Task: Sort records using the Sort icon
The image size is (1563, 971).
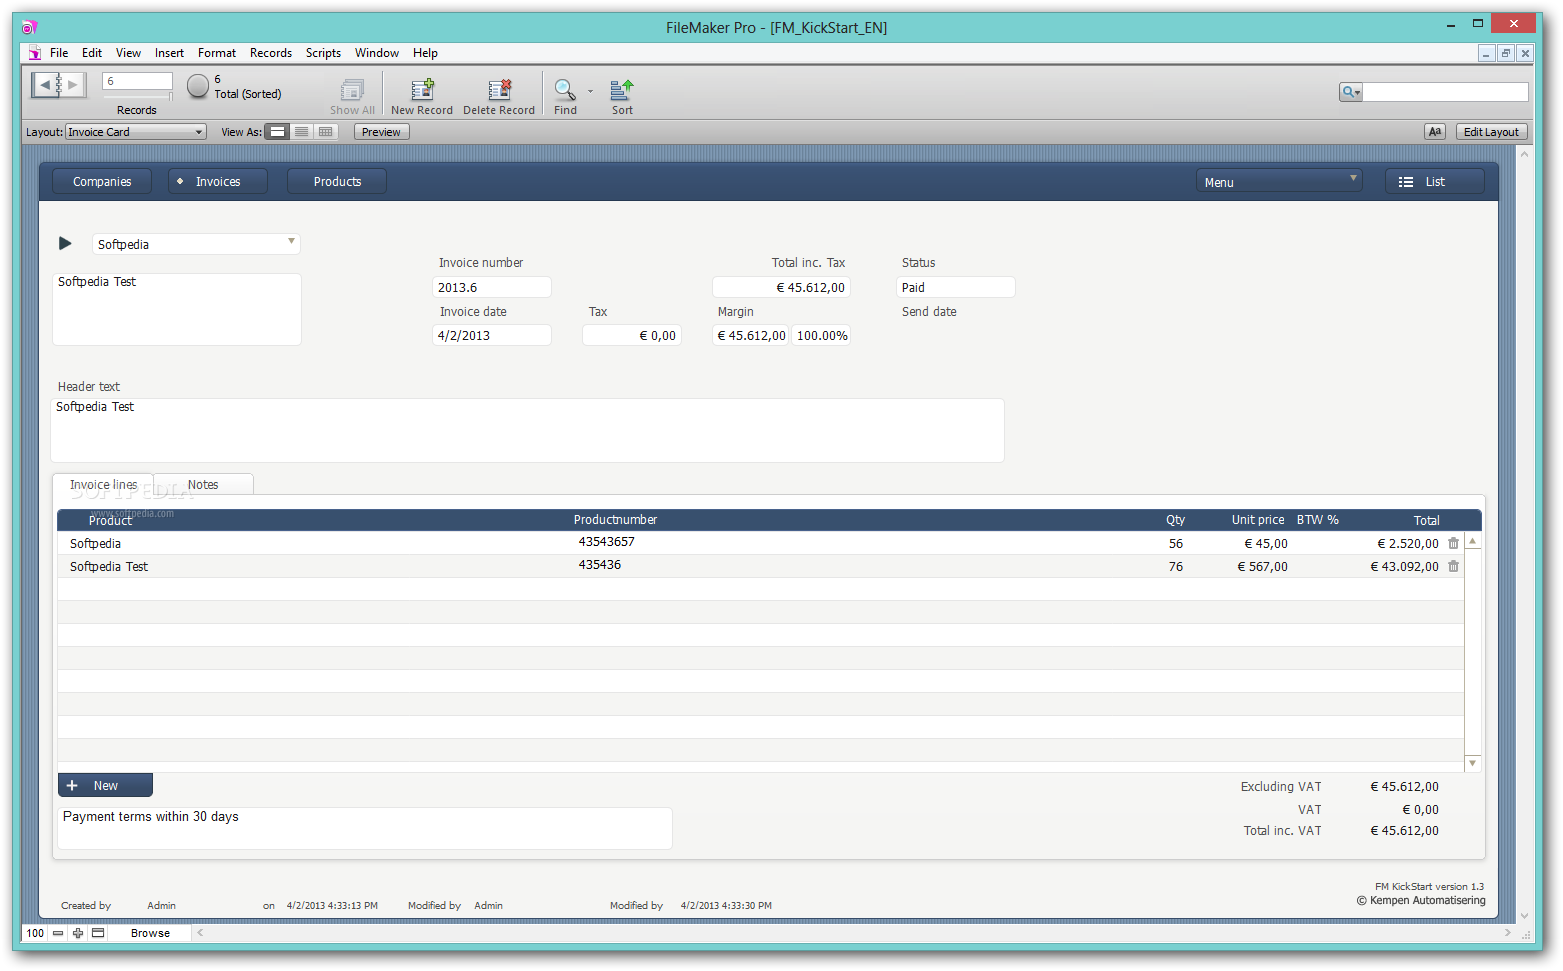Action: (622, 90)
